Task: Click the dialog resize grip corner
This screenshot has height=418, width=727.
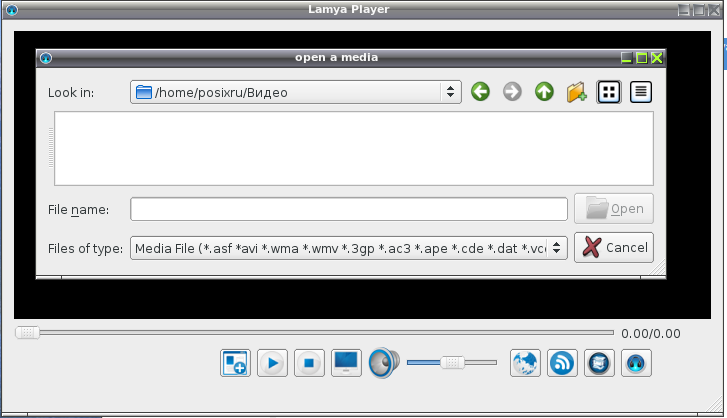Action: tap(658, 268)
